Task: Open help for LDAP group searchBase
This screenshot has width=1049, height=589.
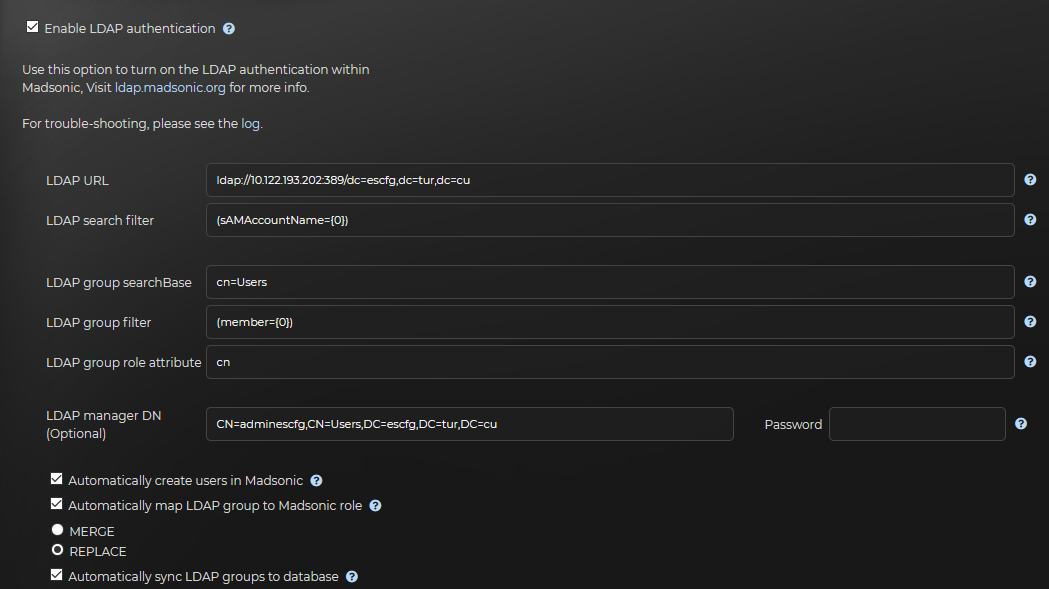Action: coord(1030,282)
